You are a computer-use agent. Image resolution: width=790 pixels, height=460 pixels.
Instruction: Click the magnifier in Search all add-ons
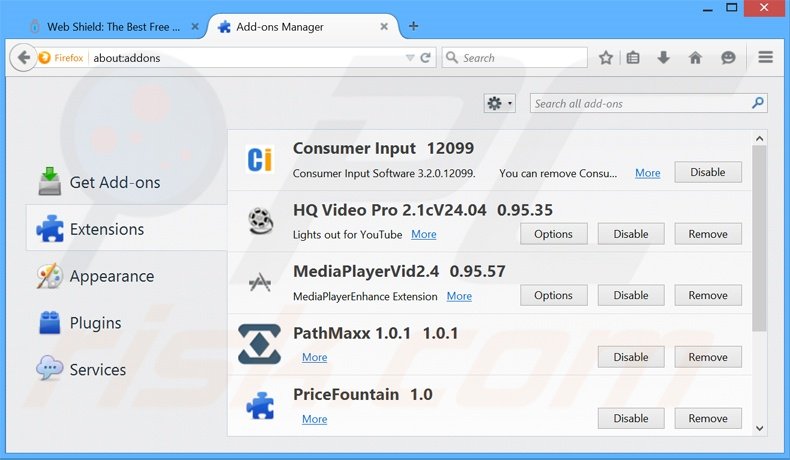(757, 103)
